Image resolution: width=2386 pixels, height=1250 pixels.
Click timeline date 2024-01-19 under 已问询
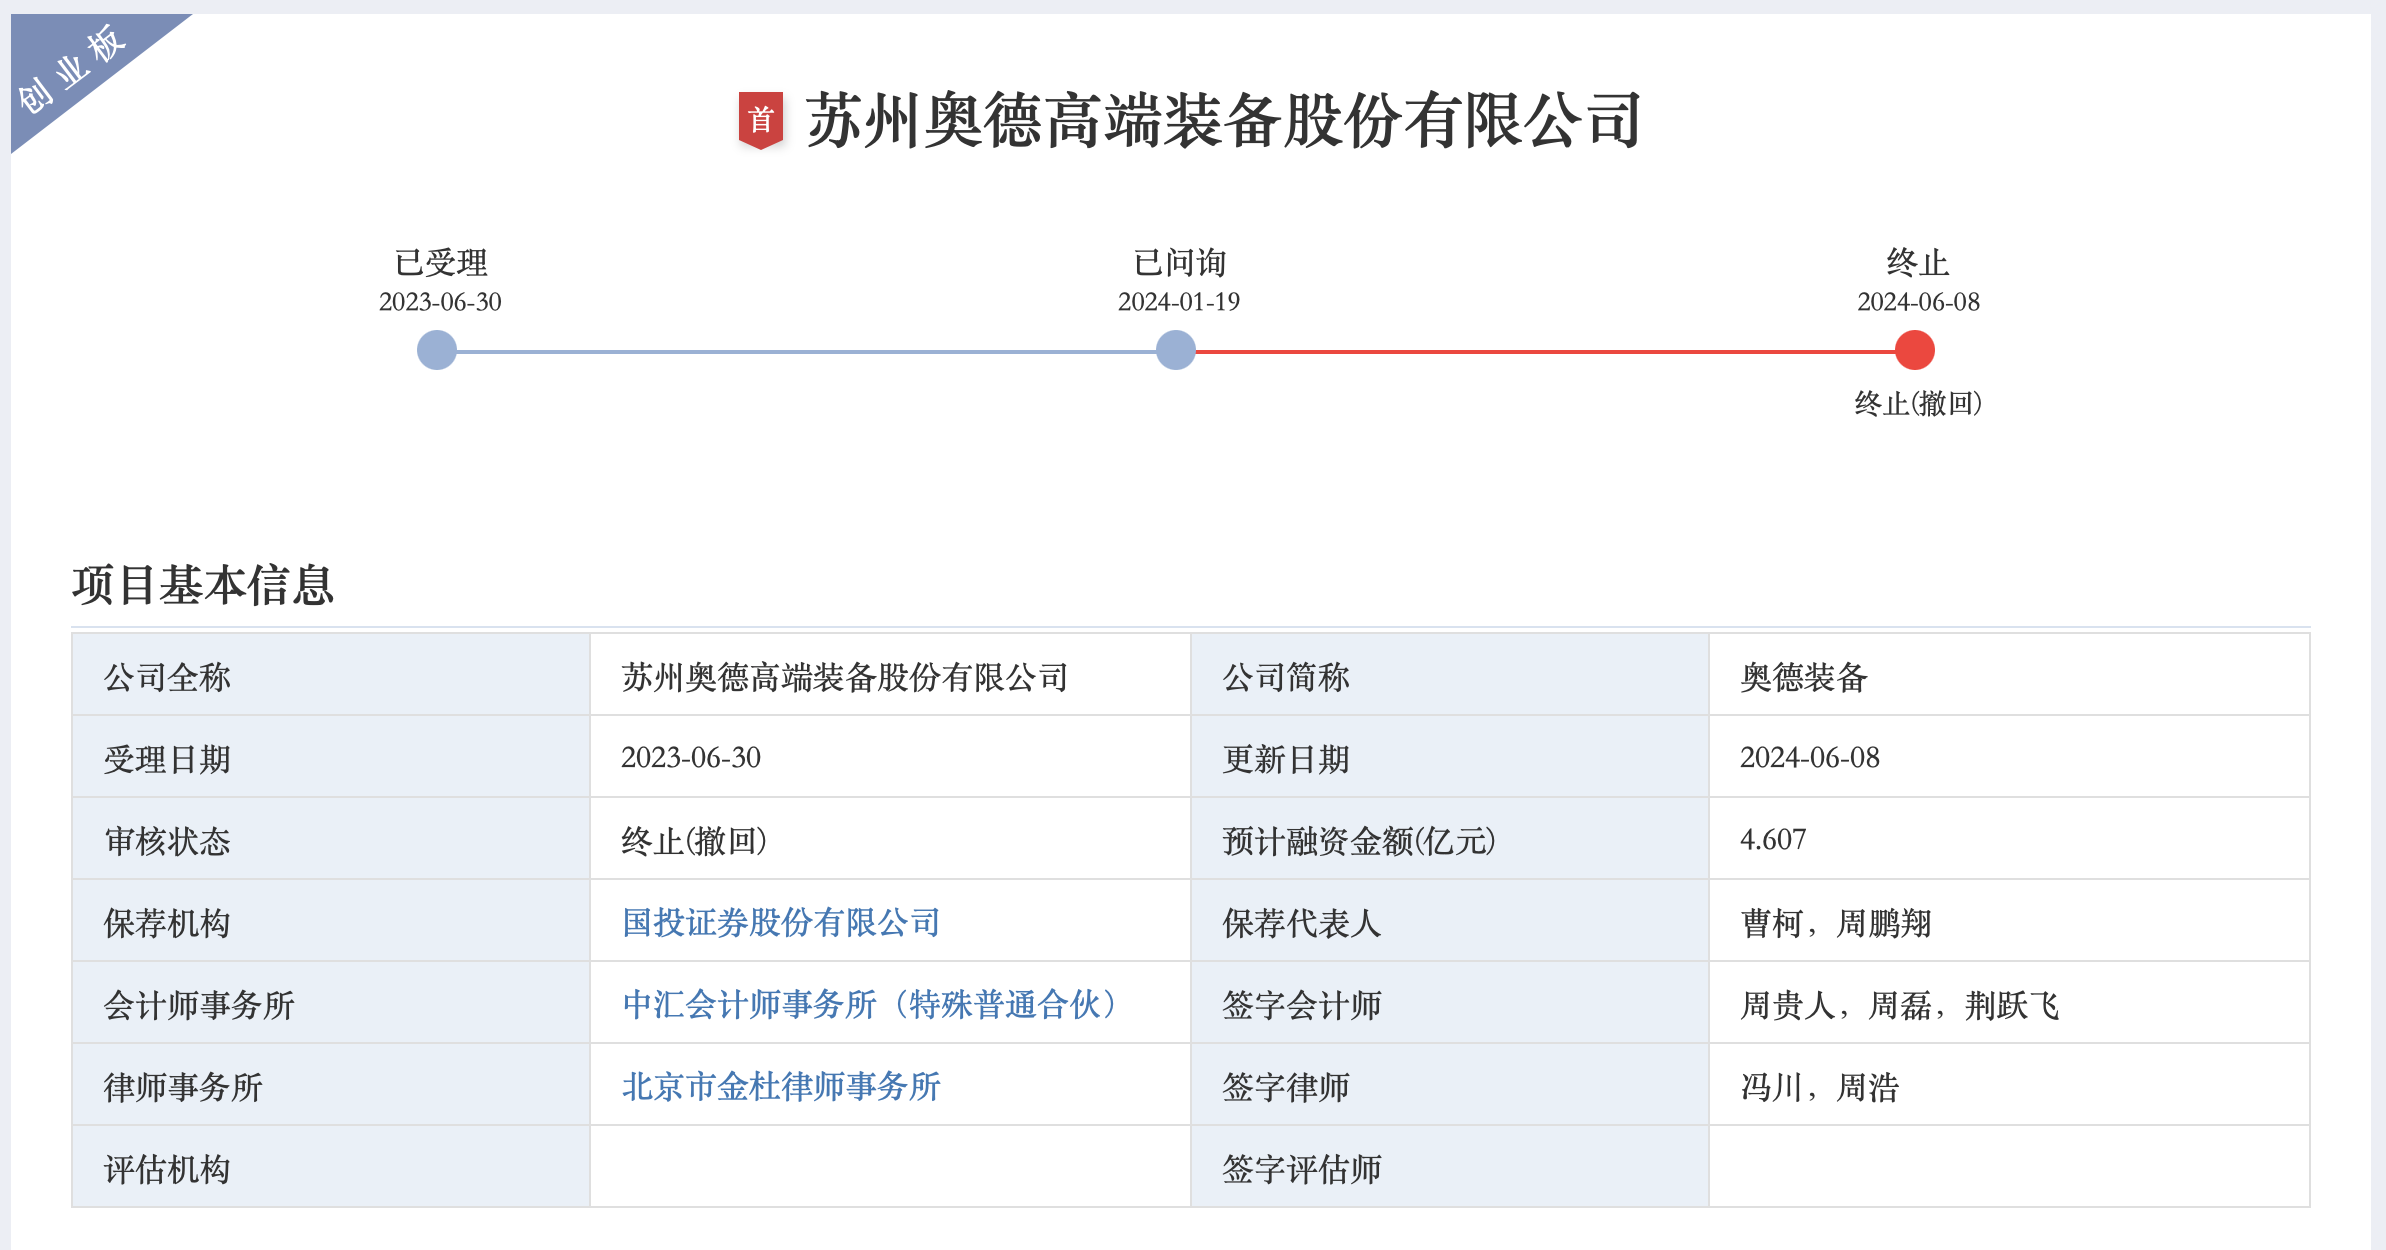pyautogui.click(x=1179, y=302)
